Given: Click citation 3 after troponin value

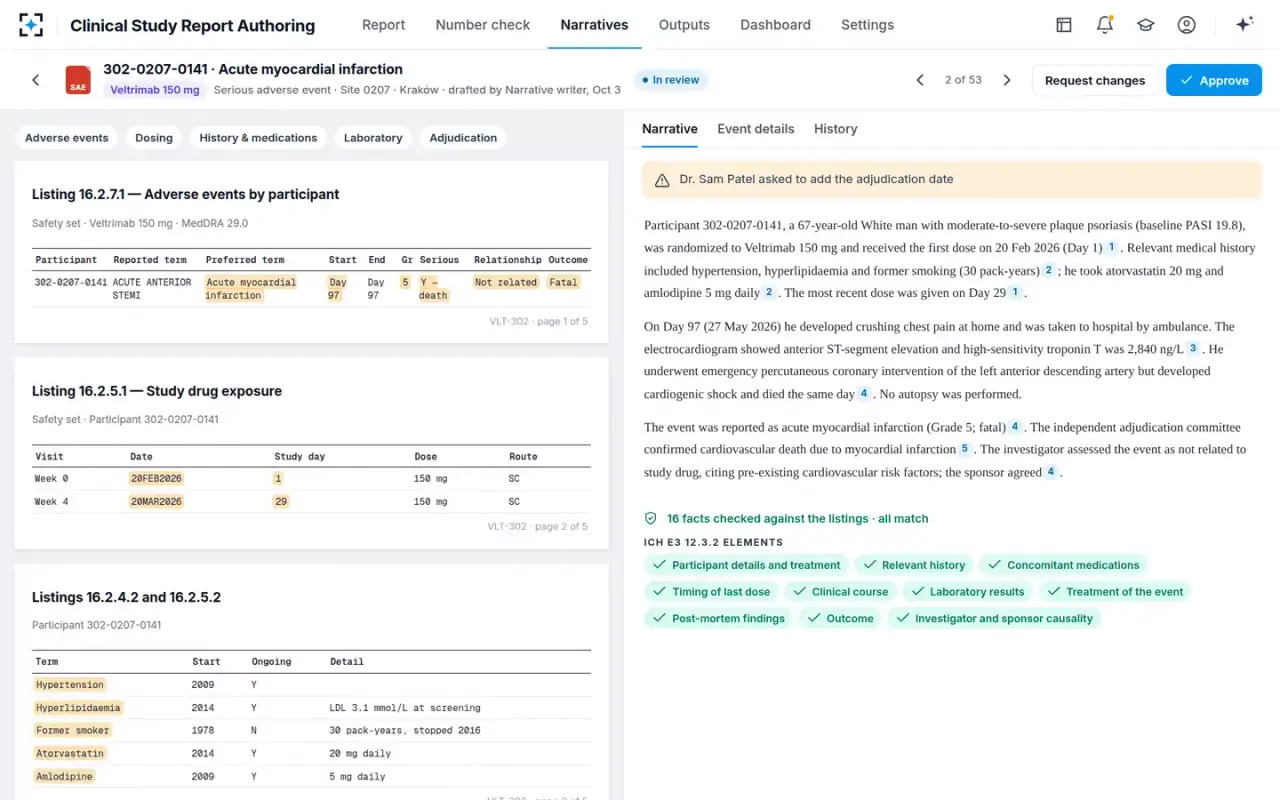Looking at the screenshot, I should [1193, 348].
